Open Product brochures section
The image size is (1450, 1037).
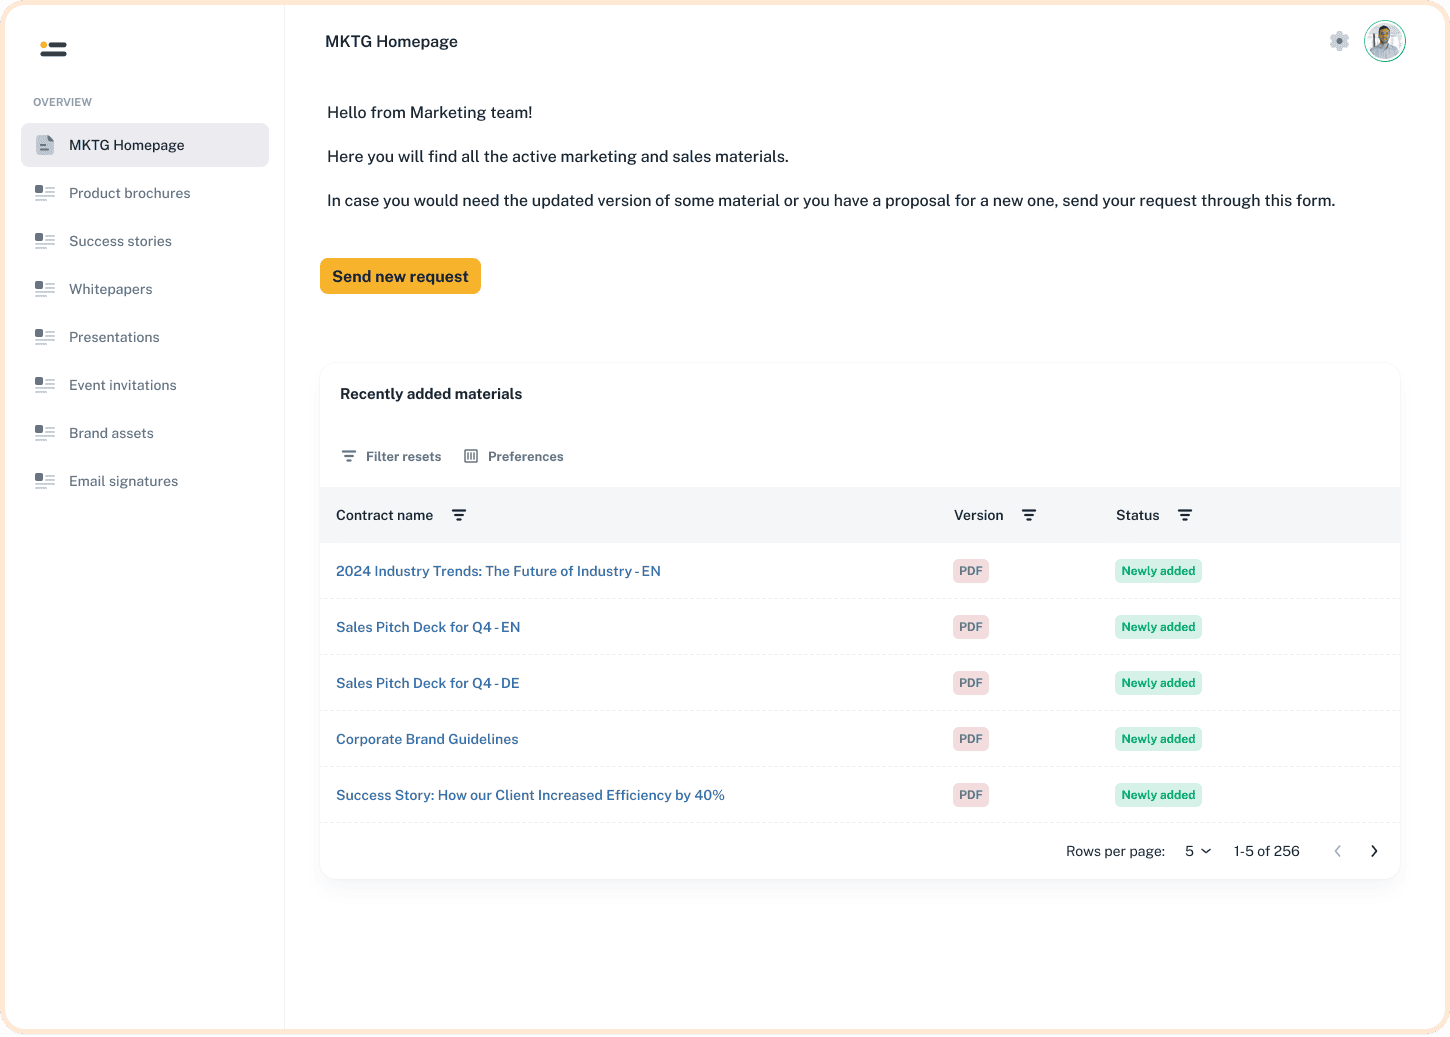[x=145, y=193]
